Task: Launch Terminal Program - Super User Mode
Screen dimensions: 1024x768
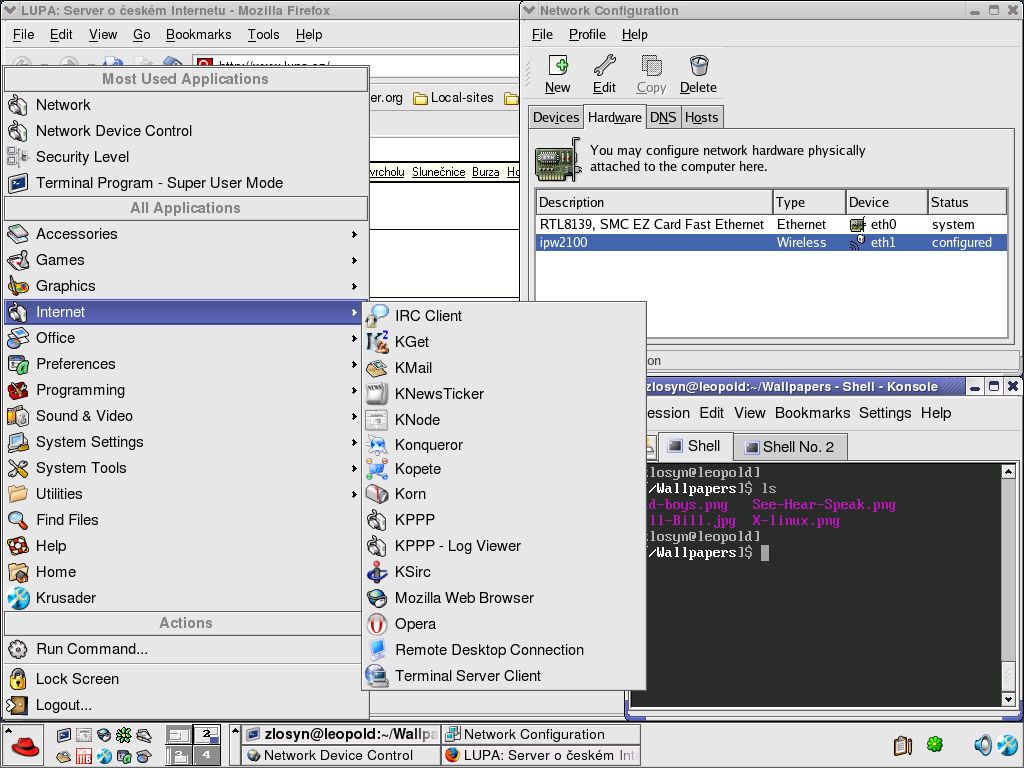Action: (186, 183)
